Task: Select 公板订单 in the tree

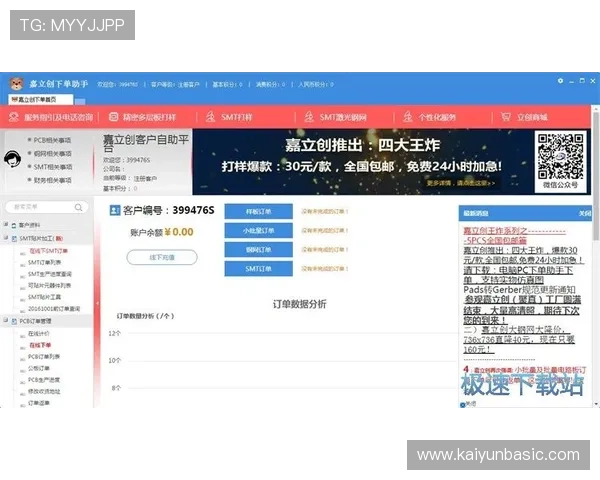Action: [x=39, y=368]
